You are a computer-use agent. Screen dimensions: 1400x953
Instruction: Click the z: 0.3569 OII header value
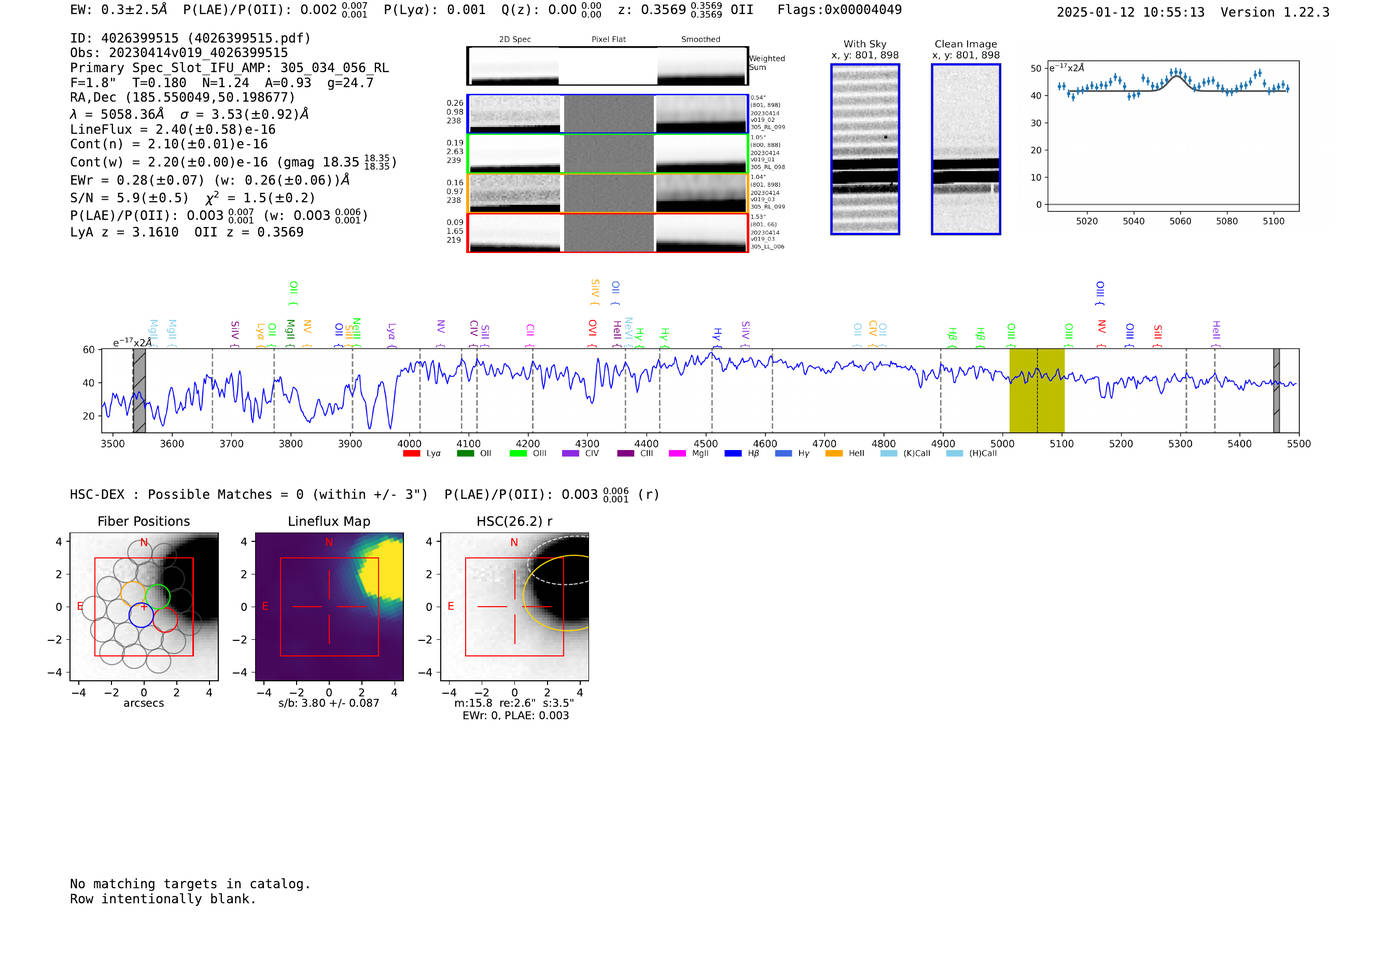click(686, 10)
